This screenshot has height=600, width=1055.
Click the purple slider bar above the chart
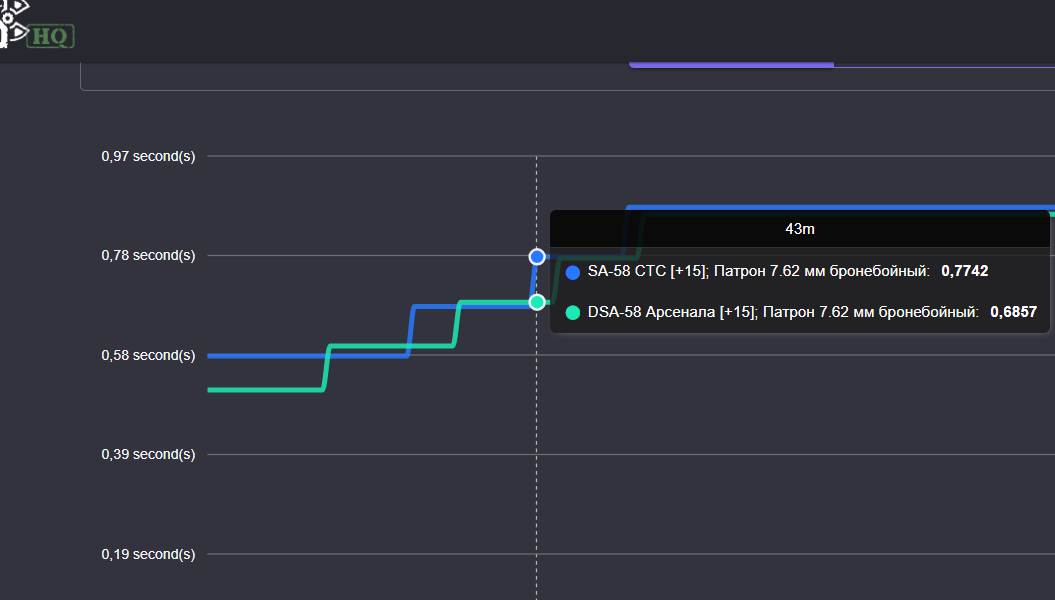pyautogui.click(x=731, y=65)
